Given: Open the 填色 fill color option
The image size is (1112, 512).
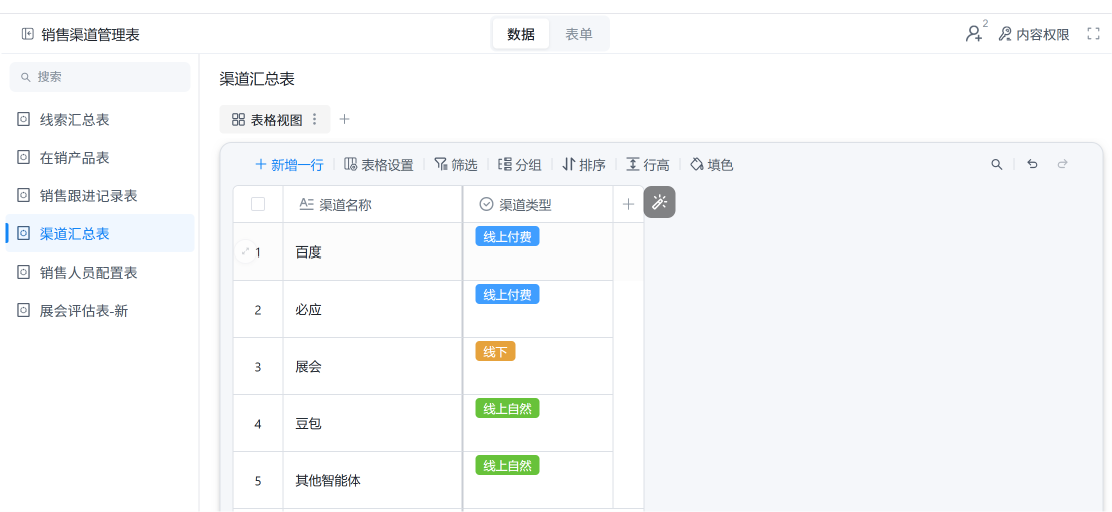Looking at the screenshot, I should click(711, 165).
